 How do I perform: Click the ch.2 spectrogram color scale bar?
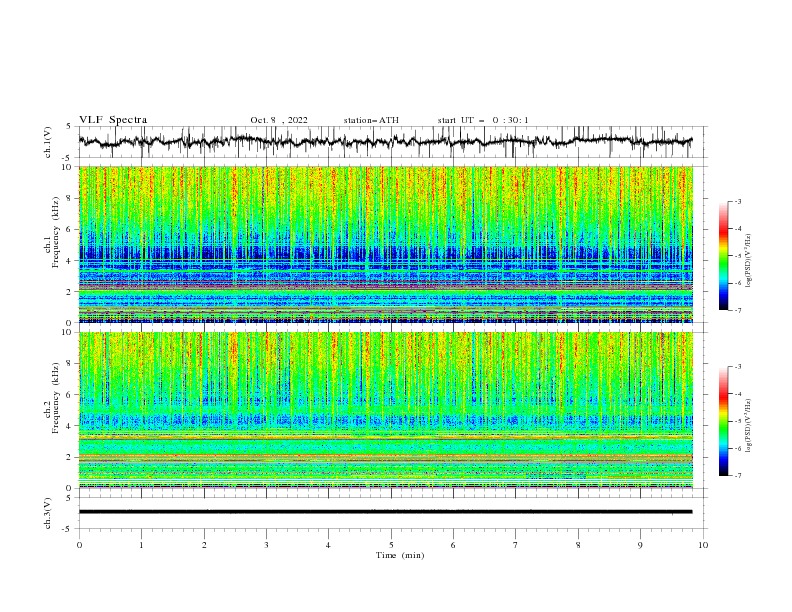point(723,421)
